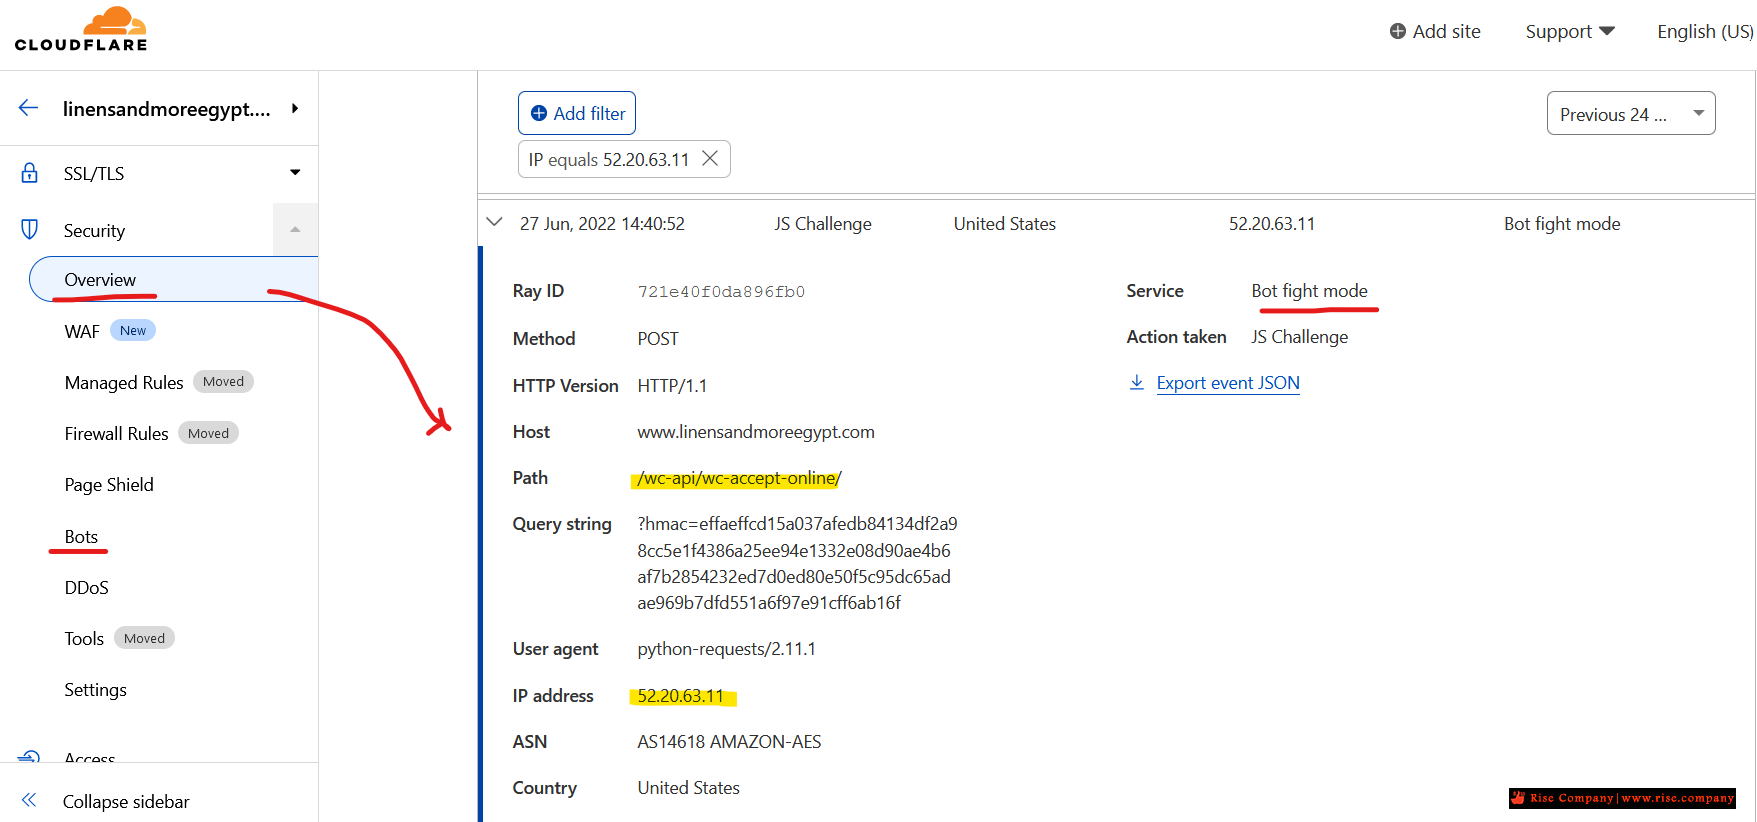This screenshot has width=1757, height=822.
Task: Select the linensandmoreegypt site name
Action: [167, 109]
